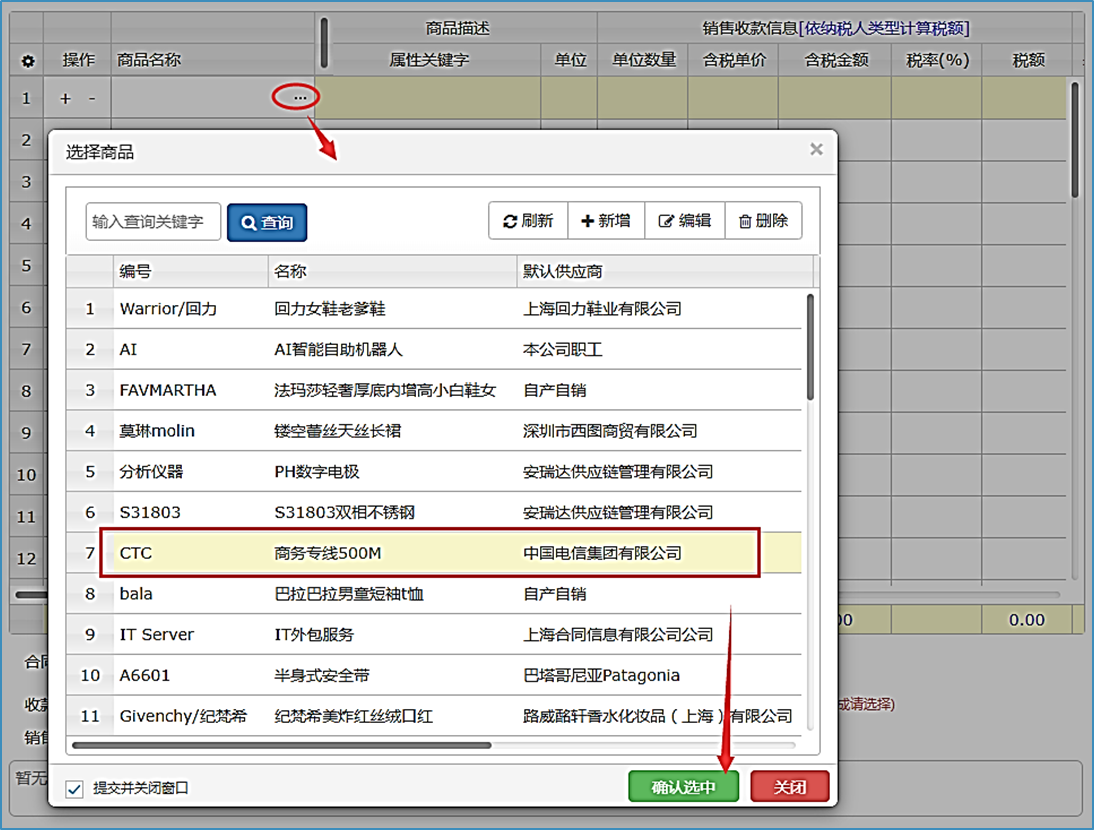
Task: Click supplier 深圳市西图商贸有限公司
Action: coord(610,431)
